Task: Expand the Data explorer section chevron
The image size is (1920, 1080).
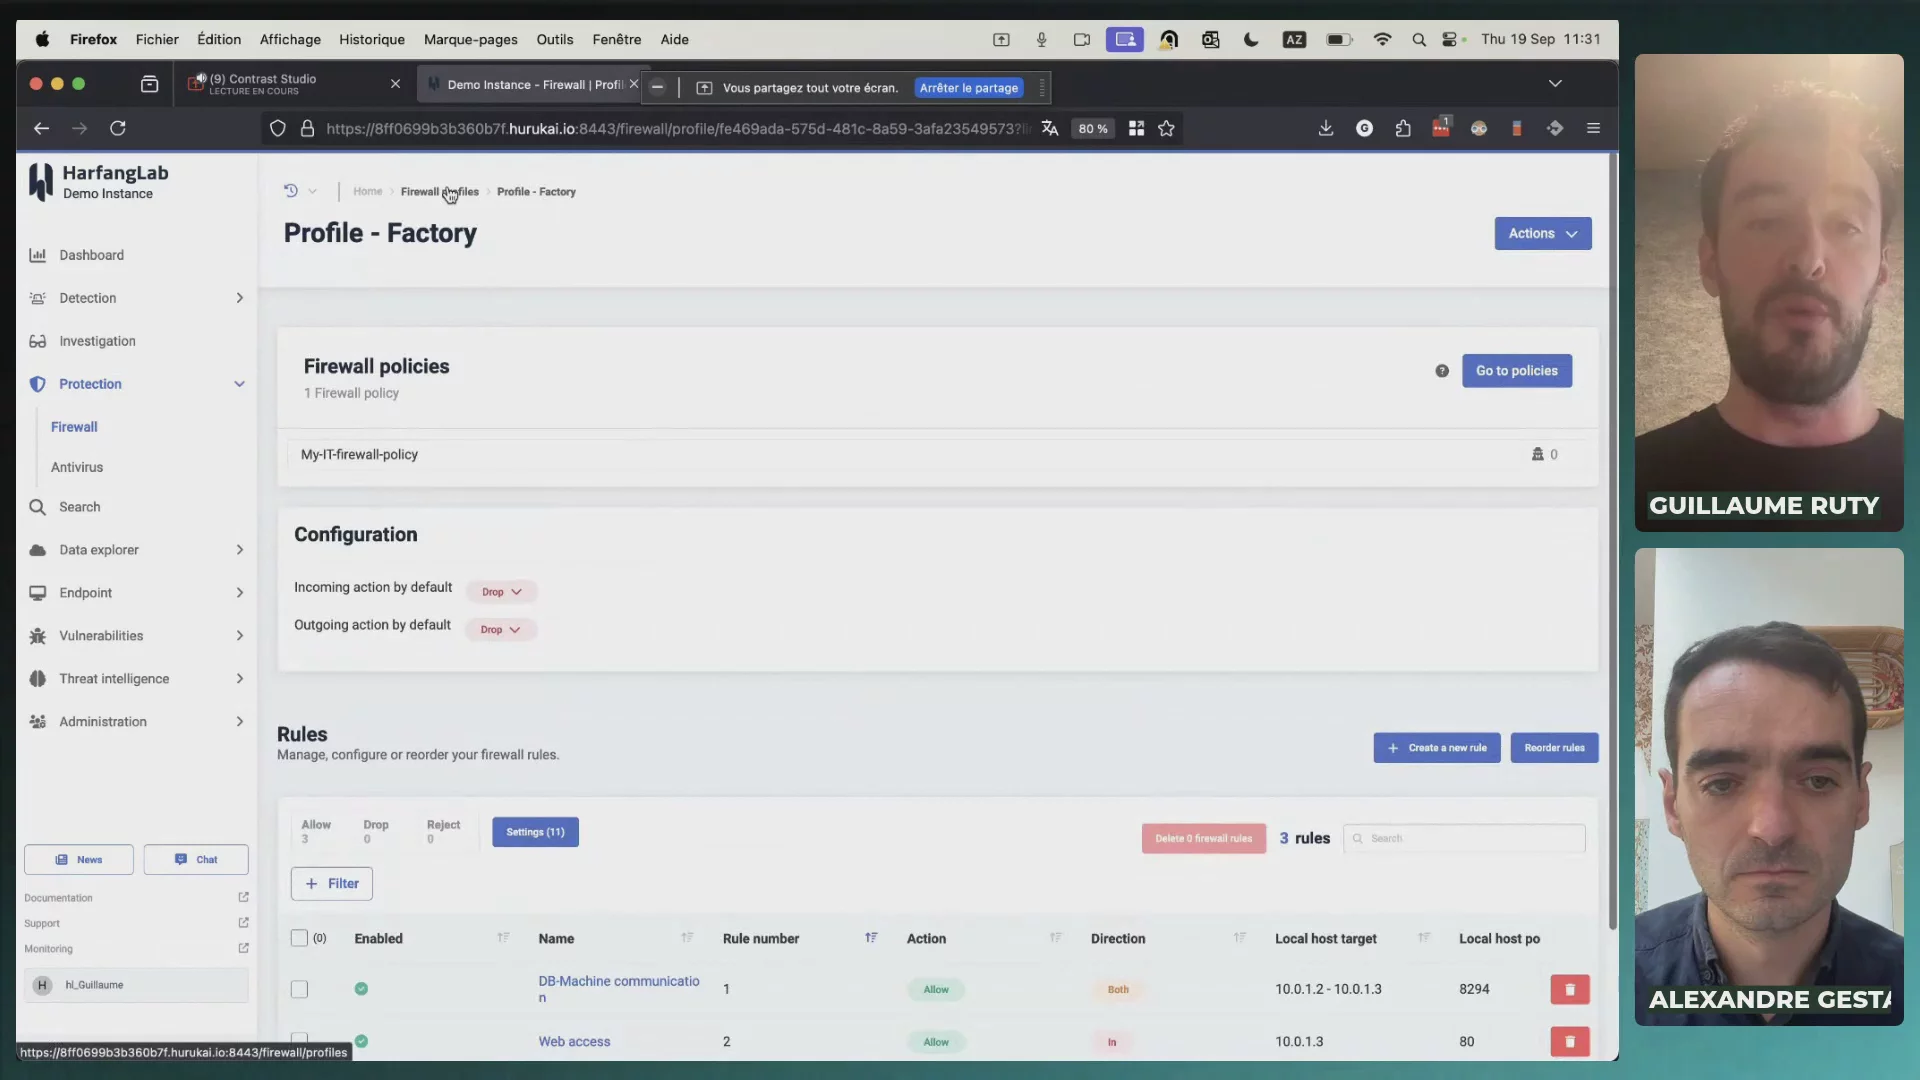Action: coord(239,550)
